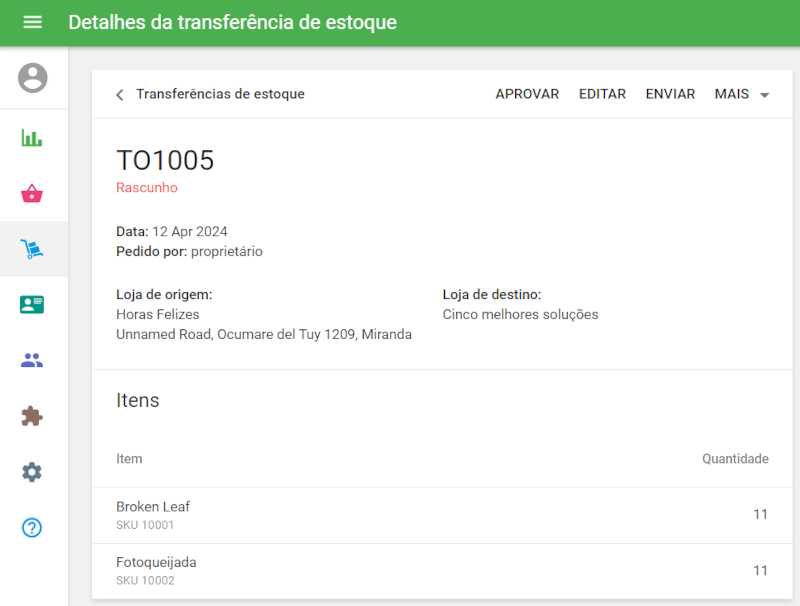Click ENVIAR to send the transfer
800x606 pixels.
pyautogui.click(x=669, y=94)
